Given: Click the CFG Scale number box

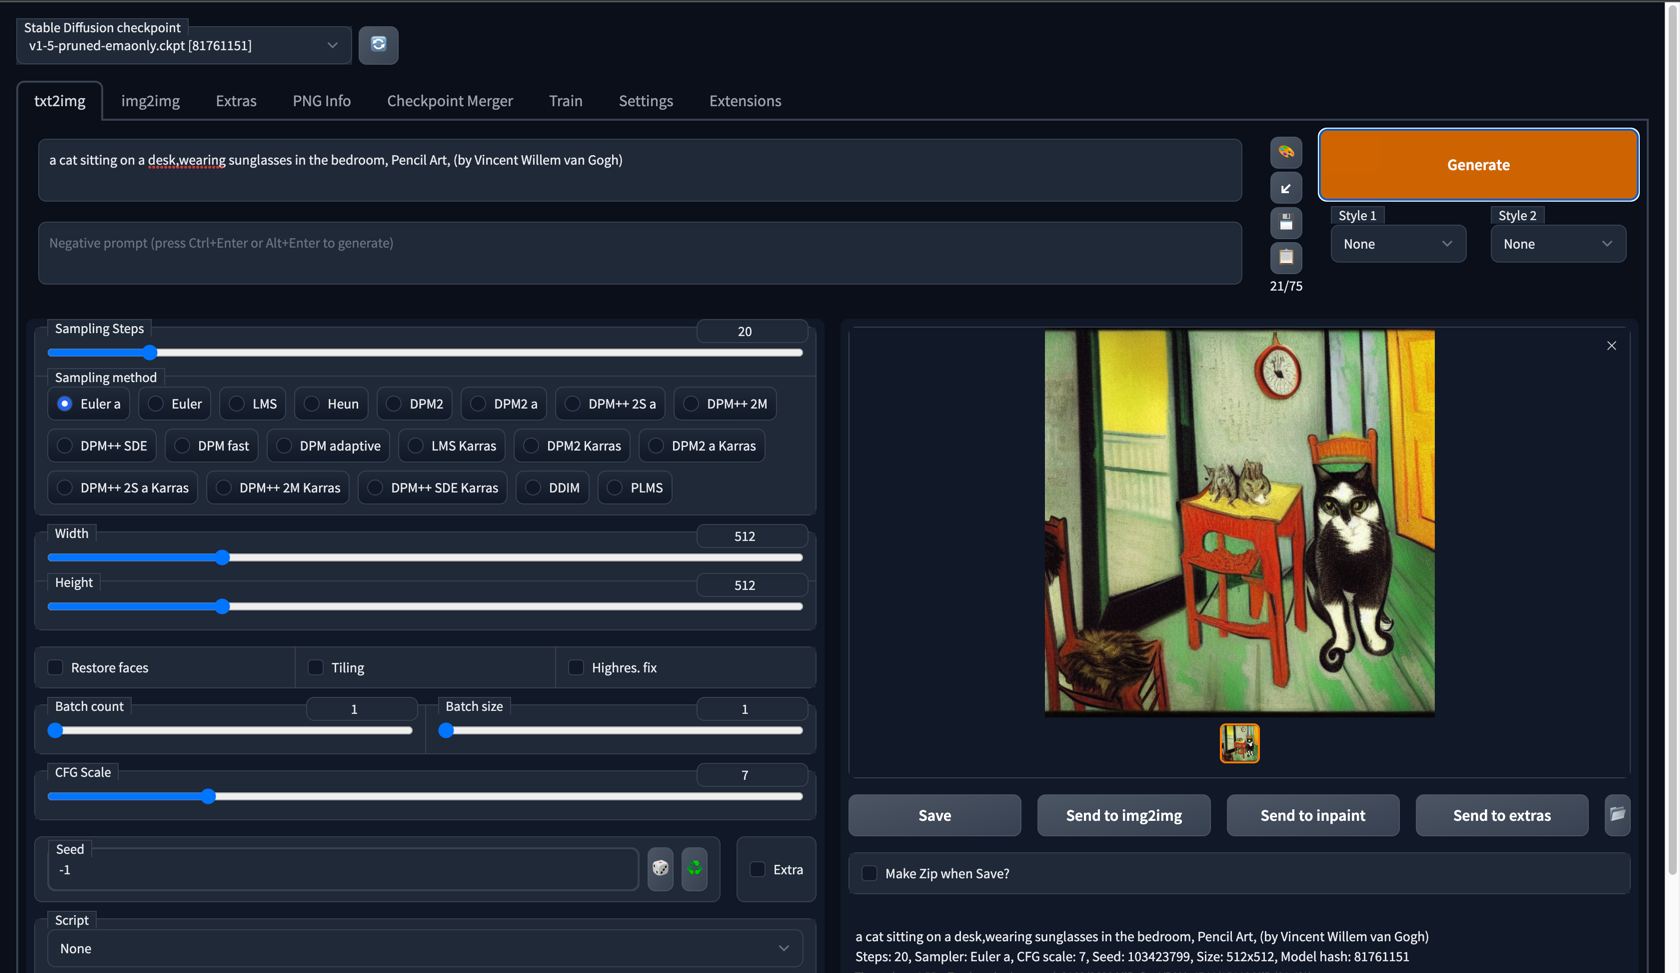Looking at the screenshot, I should pos(752,775).
